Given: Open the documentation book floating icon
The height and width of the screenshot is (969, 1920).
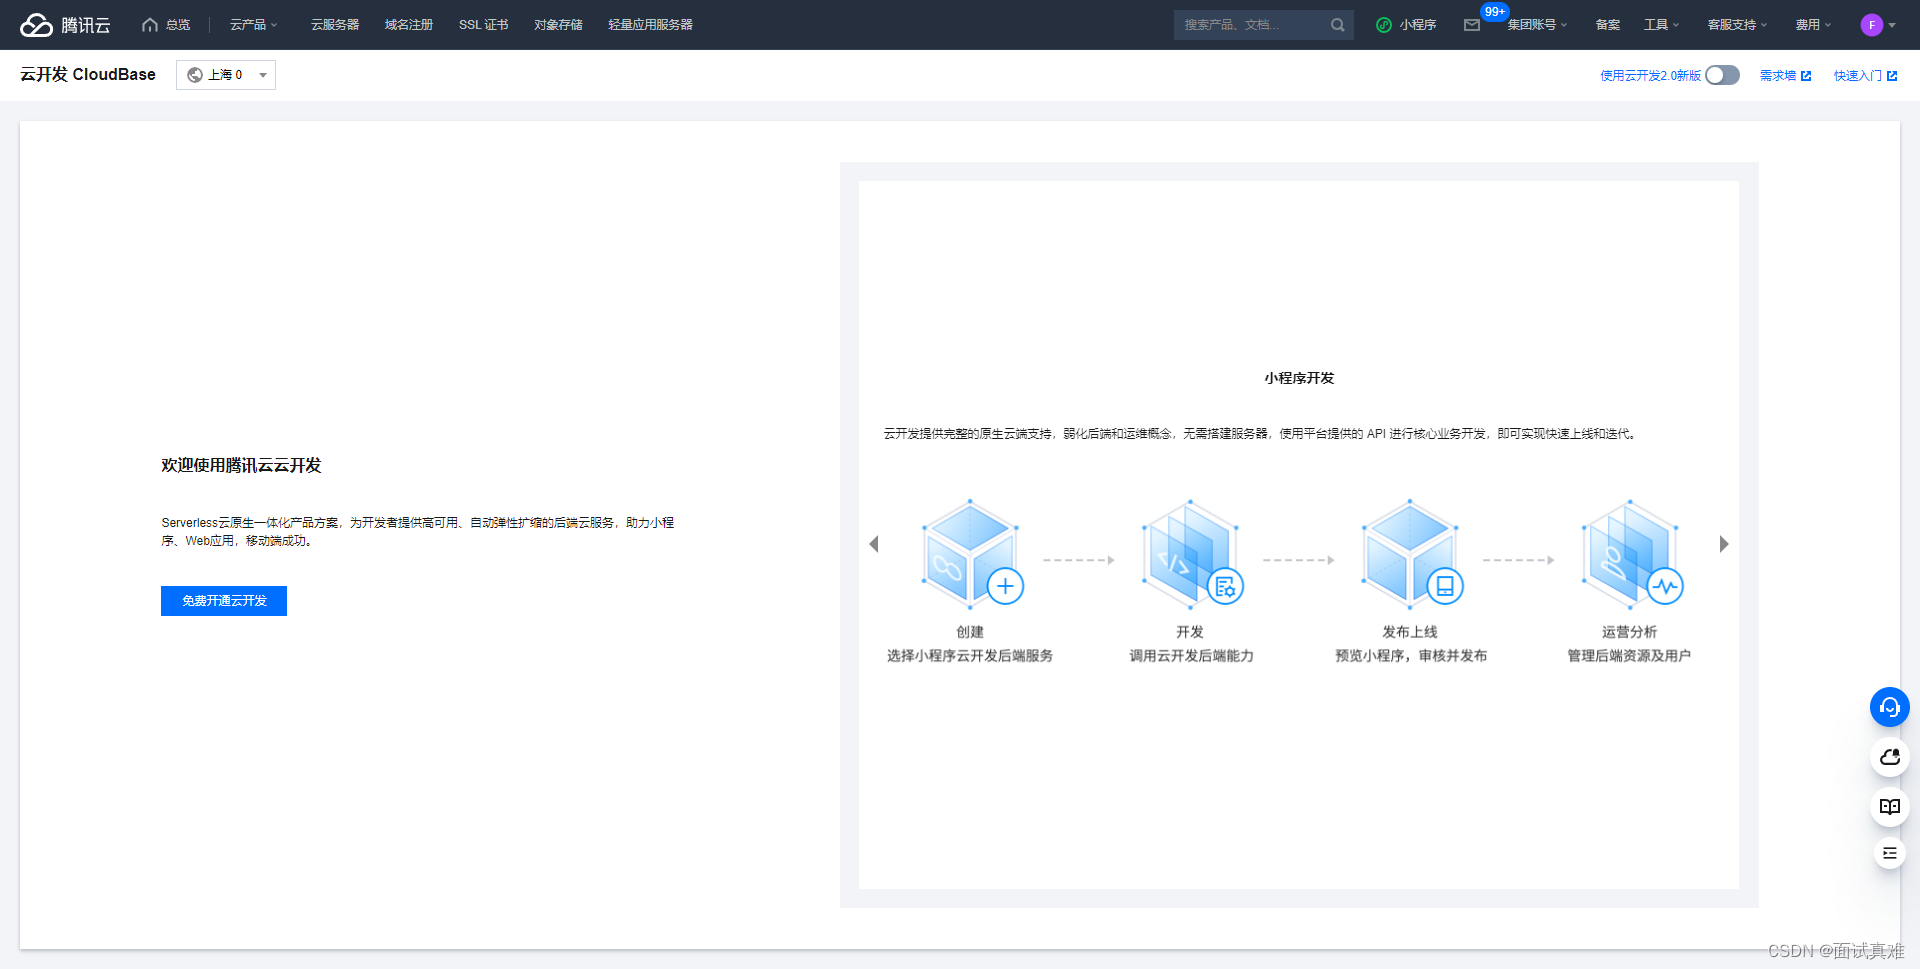Looking at the screenshot, I should tap(1890, 806).
